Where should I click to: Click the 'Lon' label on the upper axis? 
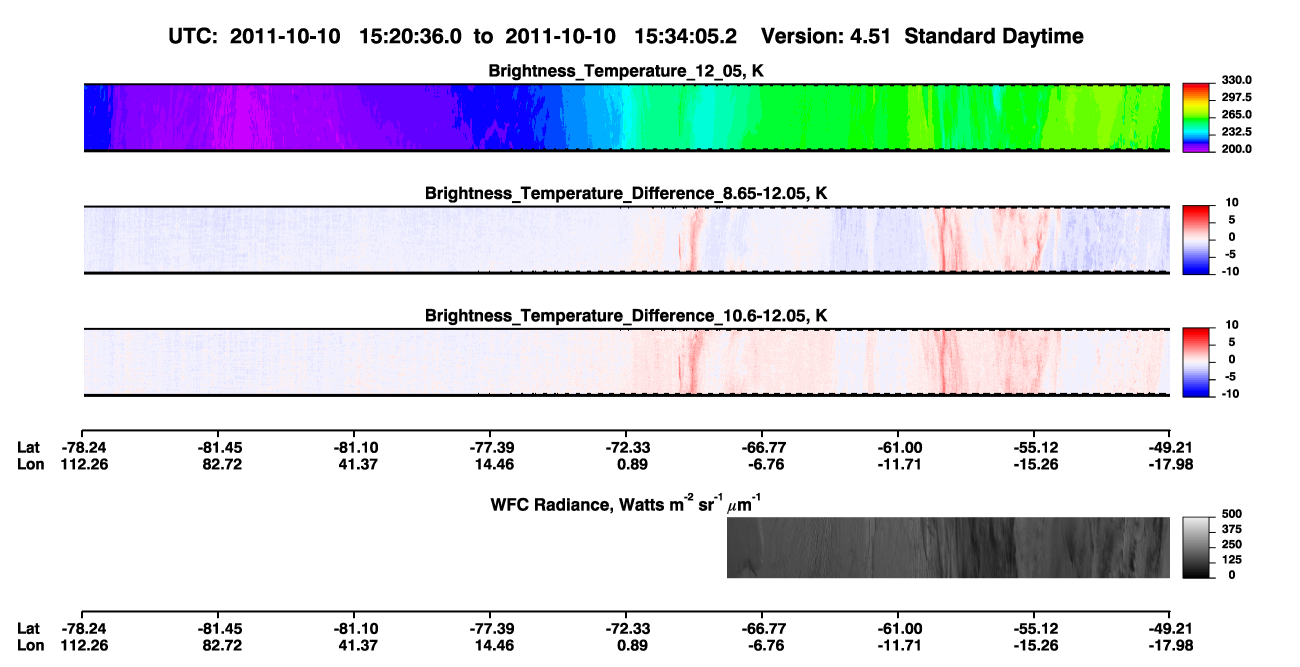coord(30,463)
